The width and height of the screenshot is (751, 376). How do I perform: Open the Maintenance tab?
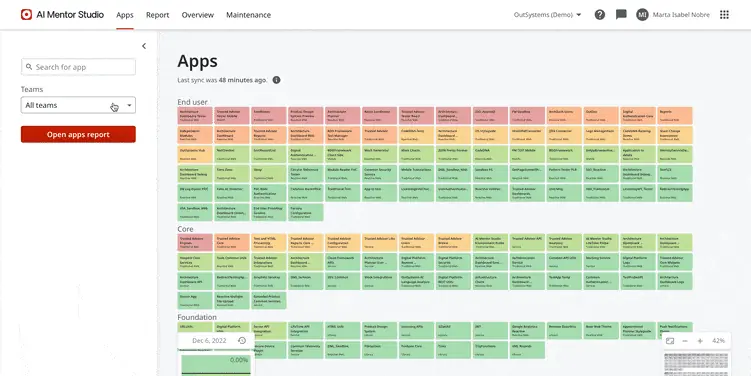(x=249, y=15)
